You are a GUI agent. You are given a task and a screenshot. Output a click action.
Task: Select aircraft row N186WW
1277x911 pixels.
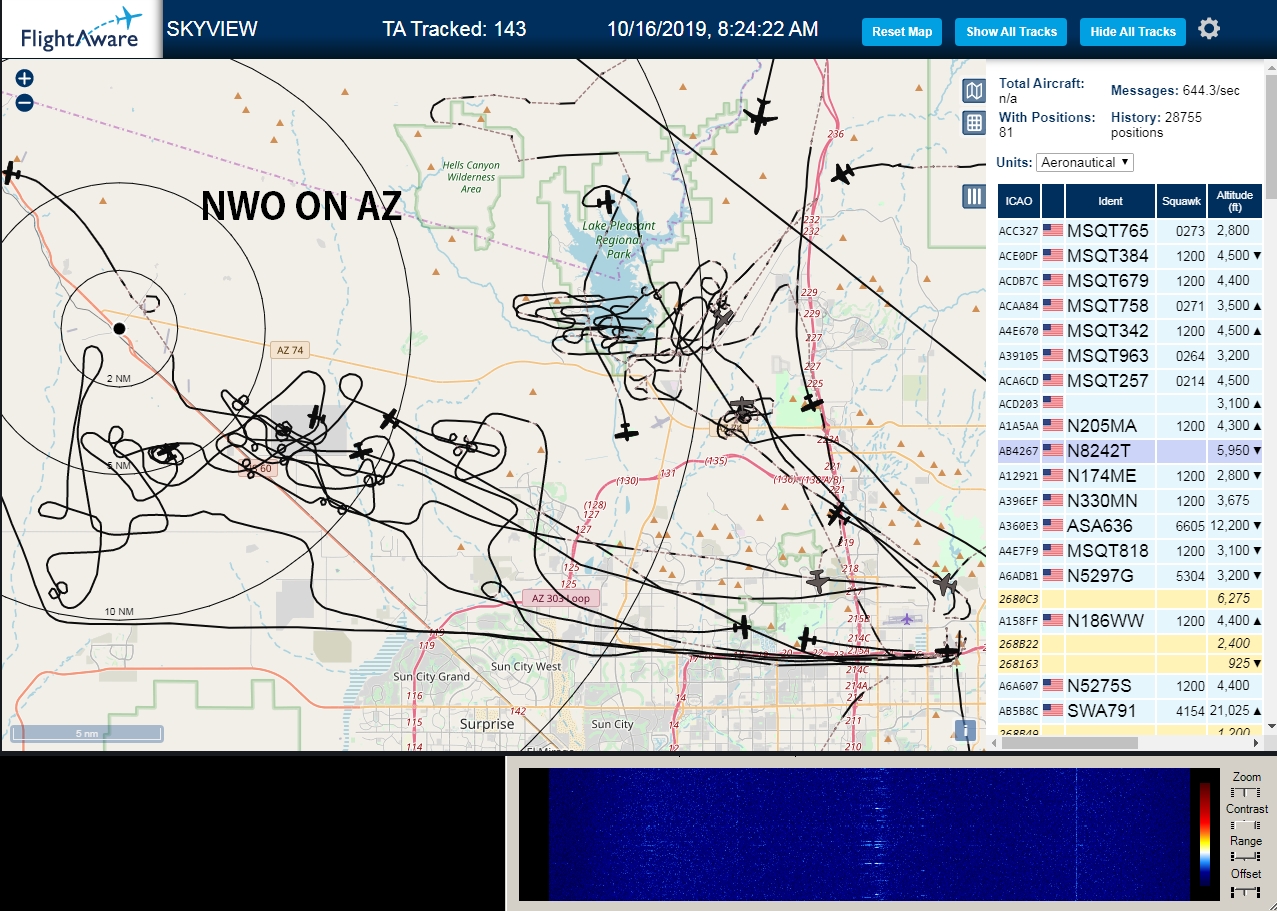[x=1130, y=621]
